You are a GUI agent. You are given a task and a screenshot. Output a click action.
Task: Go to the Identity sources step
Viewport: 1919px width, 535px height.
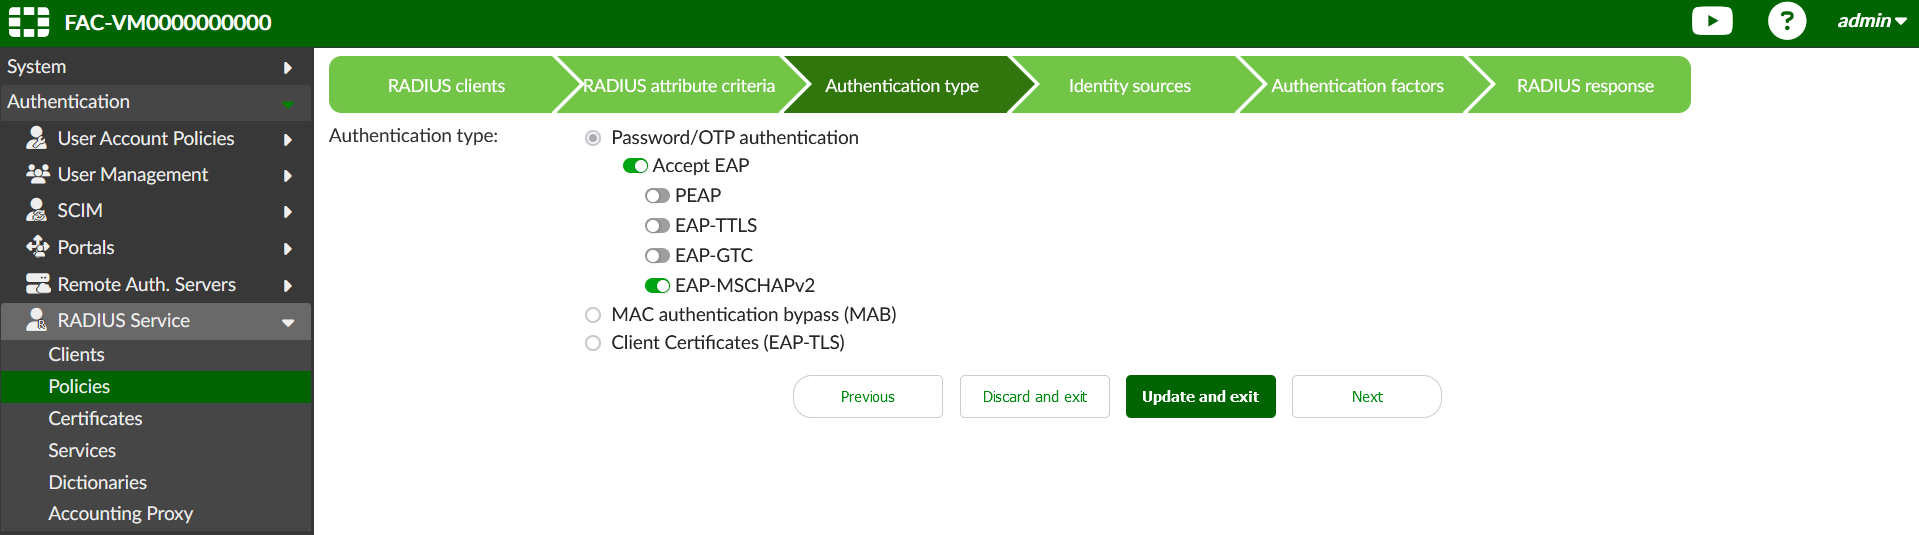pos(1129,86)
